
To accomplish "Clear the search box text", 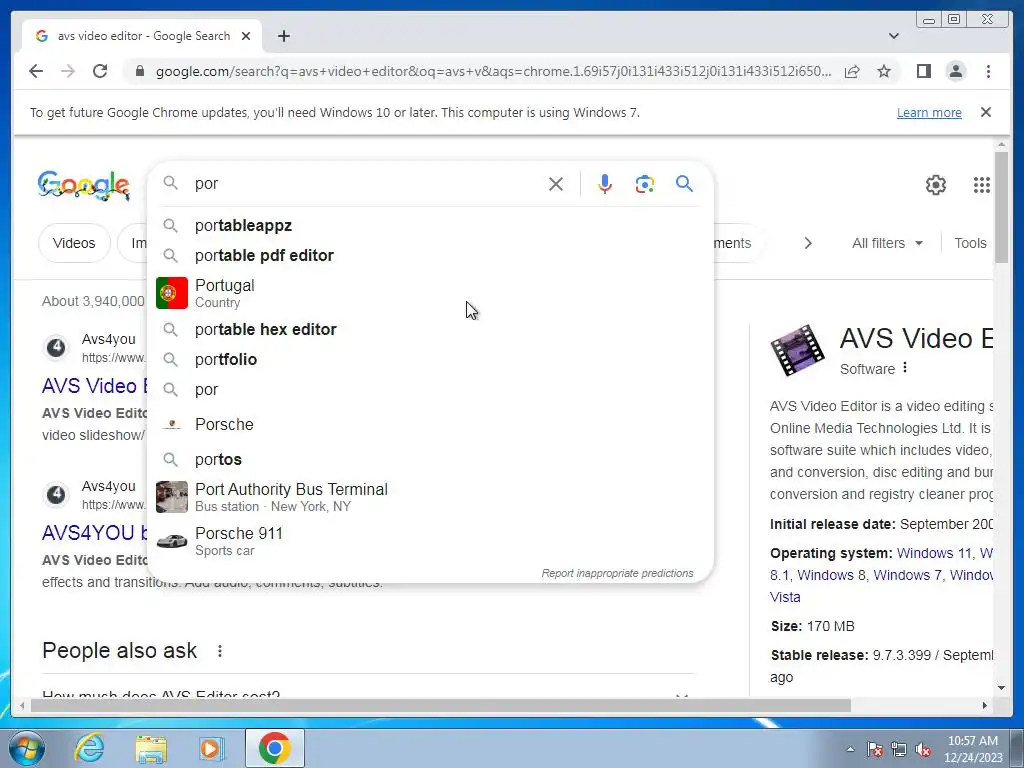I will pyautogui.click(x=556, y=184).
